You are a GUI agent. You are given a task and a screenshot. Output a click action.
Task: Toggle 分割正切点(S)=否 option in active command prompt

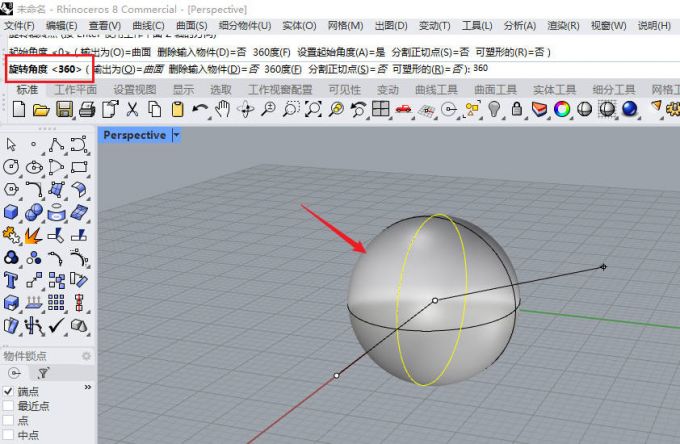(348, 69)
